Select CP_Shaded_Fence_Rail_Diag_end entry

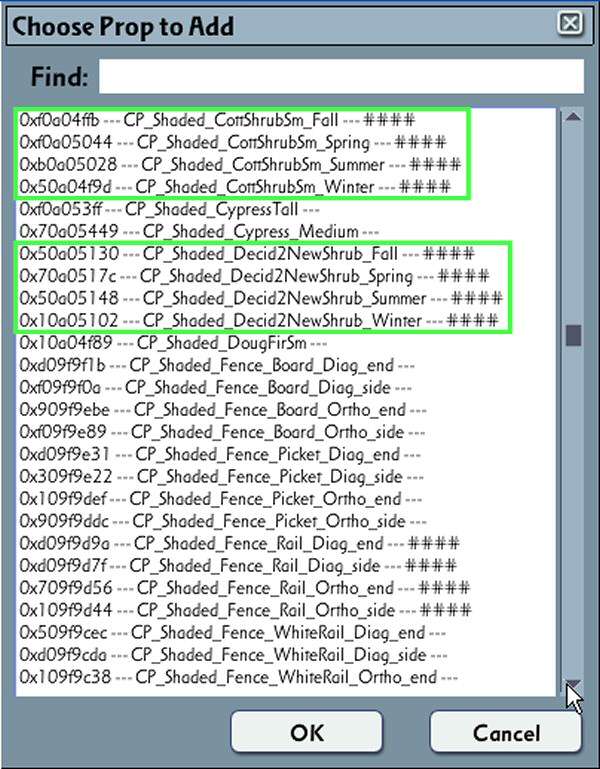(x=239, y=543)
